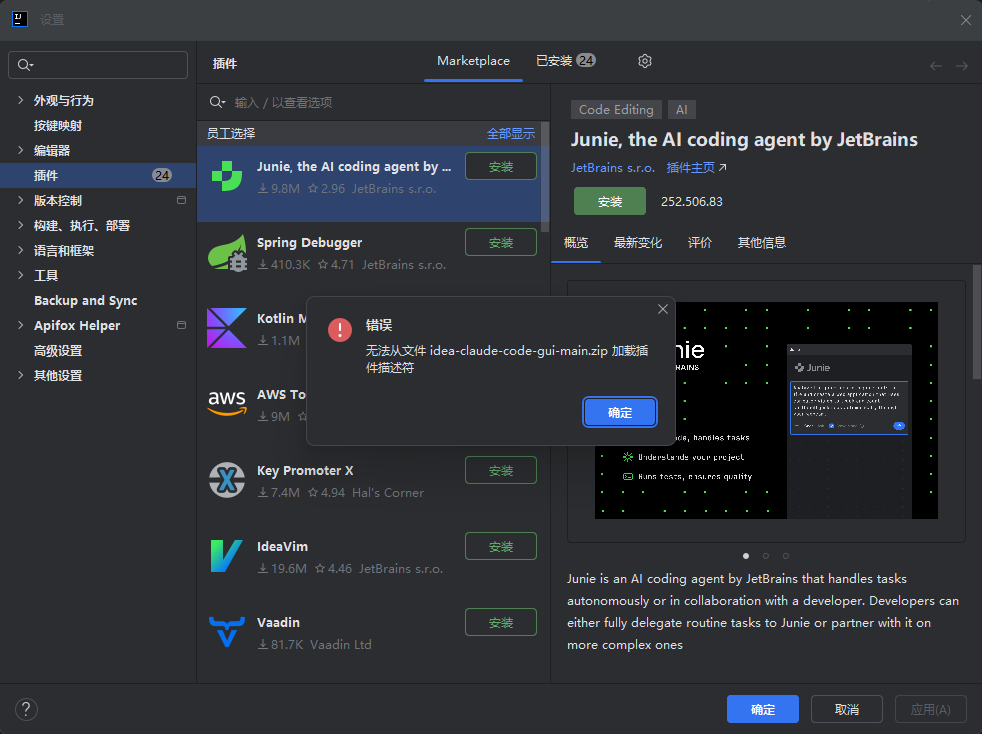This screenshot has width=982, height=734.
Task: Click the red error icon in dialog
Action: click(x=340, y=330)
